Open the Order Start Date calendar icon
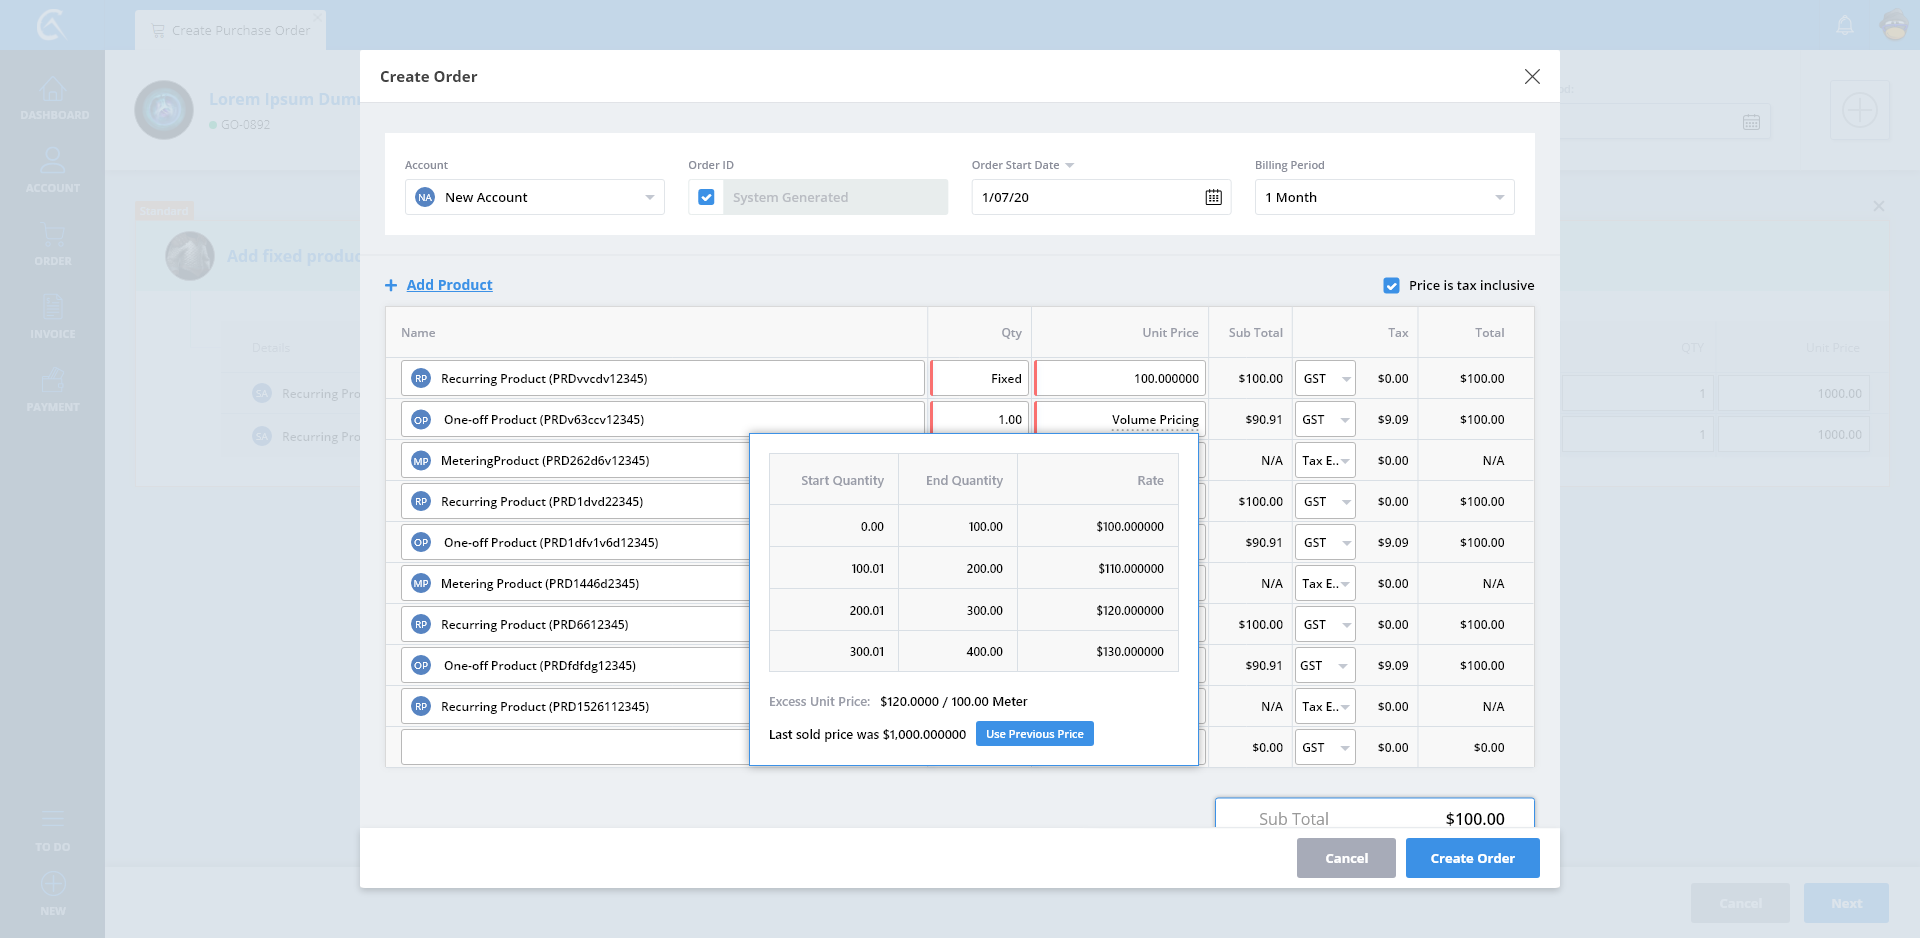This screenshot has width=1920, height=938. point(1213,197)
